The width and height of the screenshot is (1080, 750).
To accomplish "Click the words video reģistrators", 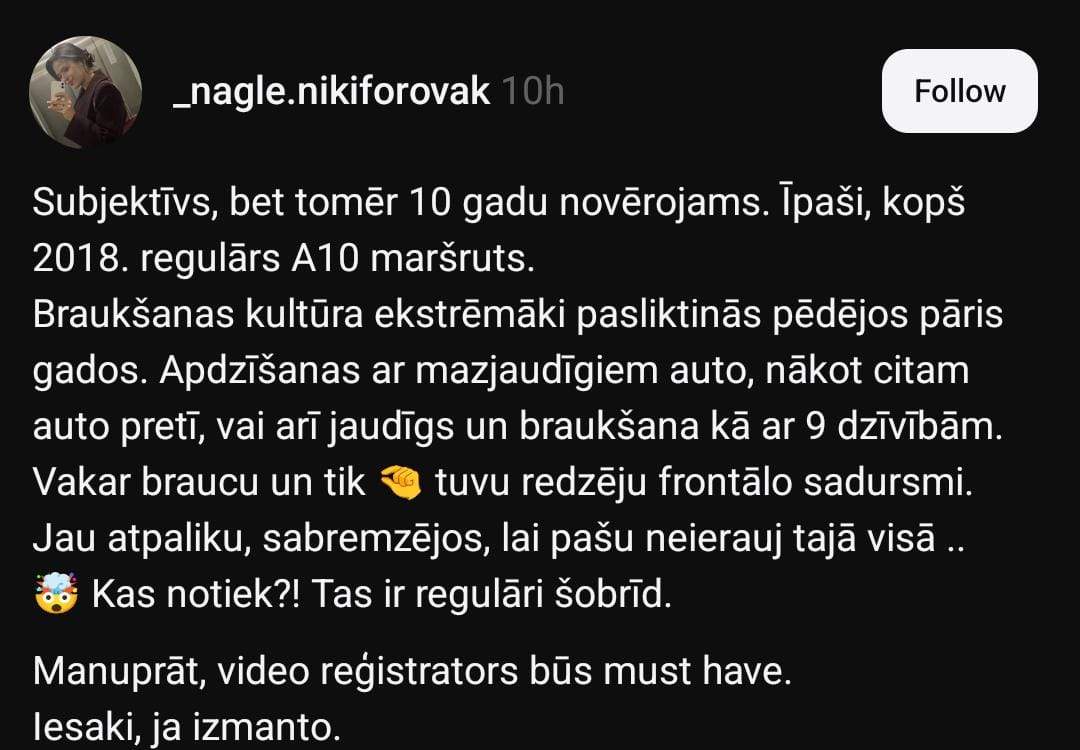I will coord(366,671).
